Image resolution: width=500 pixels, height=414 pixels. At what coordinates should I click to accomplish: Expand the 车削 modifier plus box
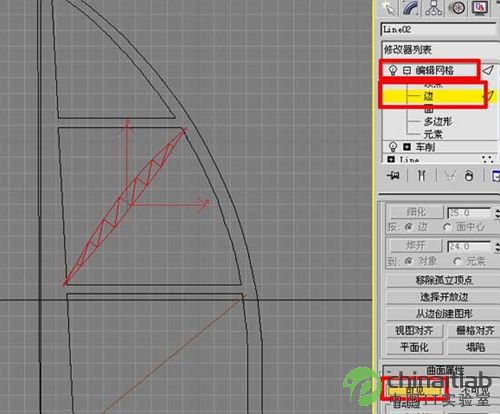coord(407,147)
